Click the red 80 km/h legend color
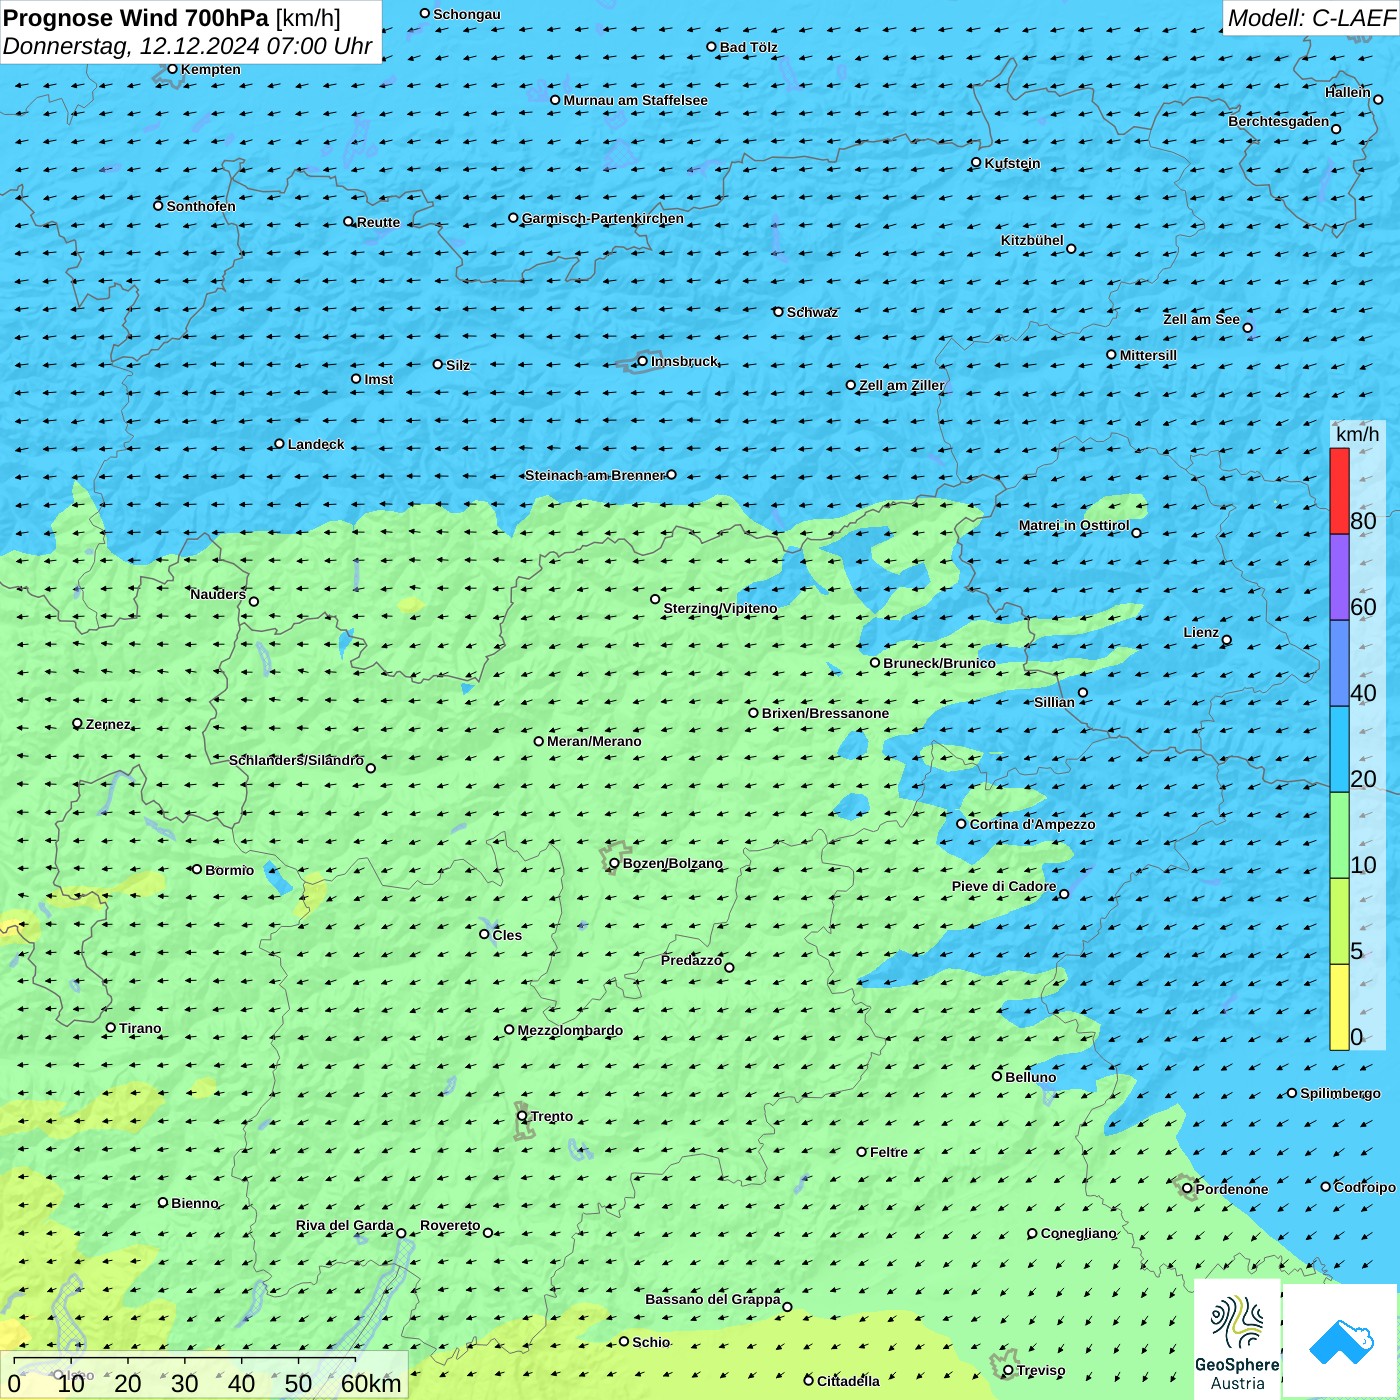Image resolution: width=1400 pixels, height=1400 pixels. coord(1339,491)
